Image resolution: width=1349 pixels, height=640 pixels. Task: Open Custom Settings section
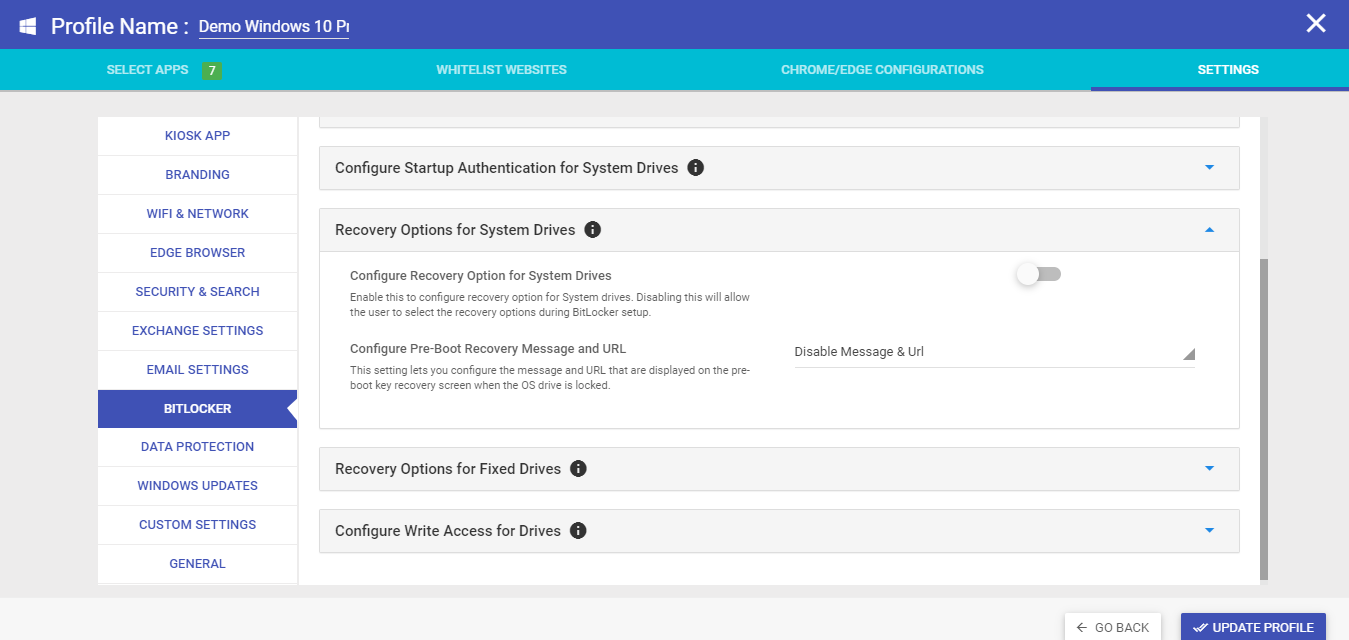point(198,525)
